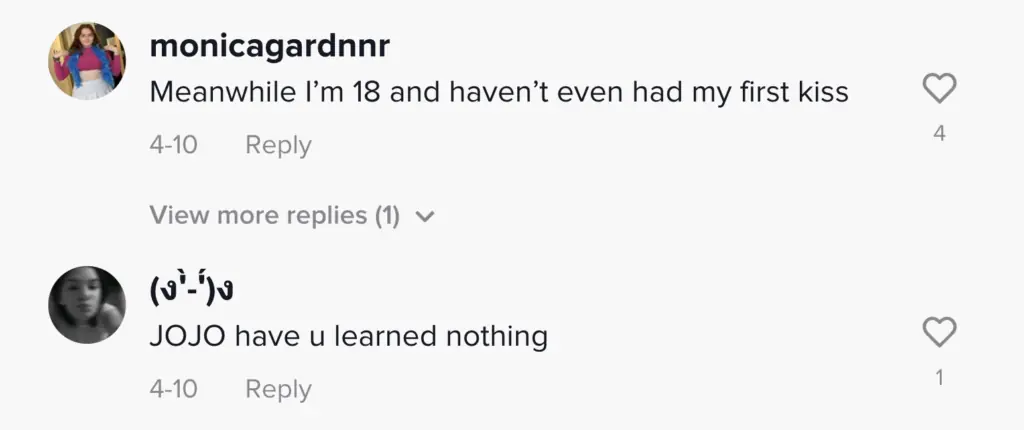The width and height of the screenshot is (1024, 430).
Task: Select the kaomoji username above JOJO comment
Action: tap(196, 292)
